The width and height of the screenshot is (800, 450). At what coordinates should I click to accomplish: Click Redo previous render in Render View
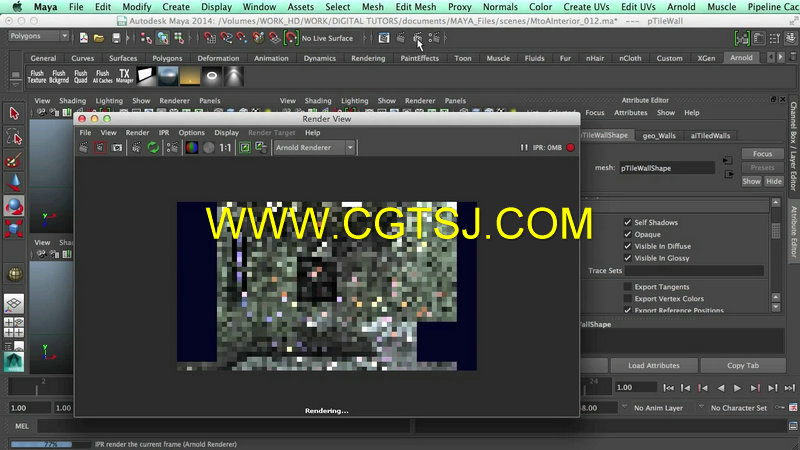point(84,148)
